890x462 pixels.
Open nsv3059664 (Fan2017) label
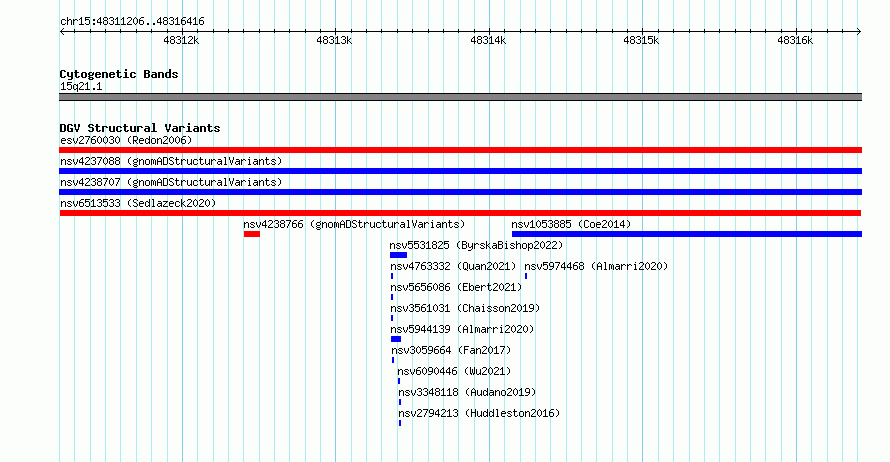(451, 350)
